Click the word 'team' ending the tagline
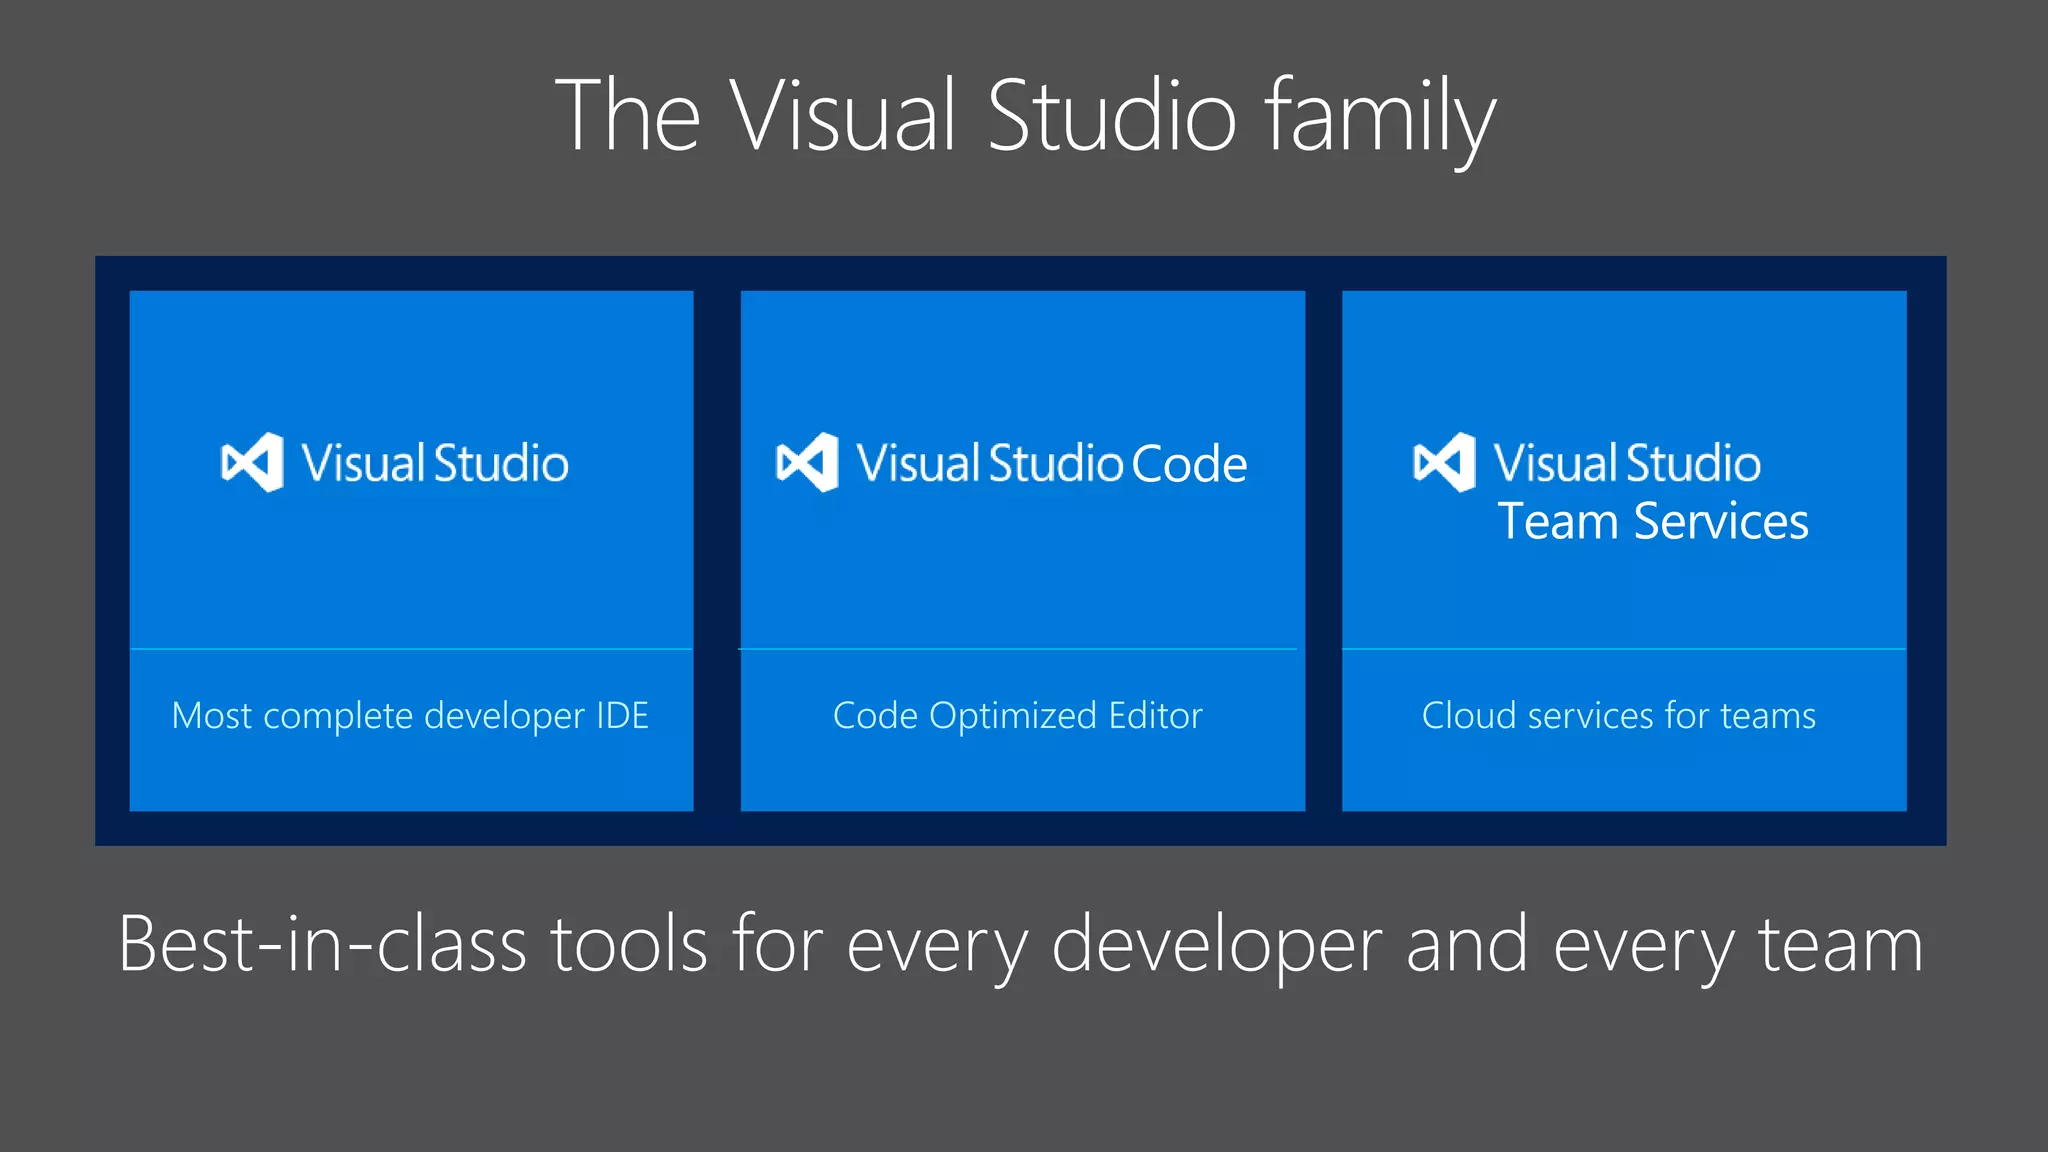The width and height of the screenshot is (2048, 1152). 1840,944
